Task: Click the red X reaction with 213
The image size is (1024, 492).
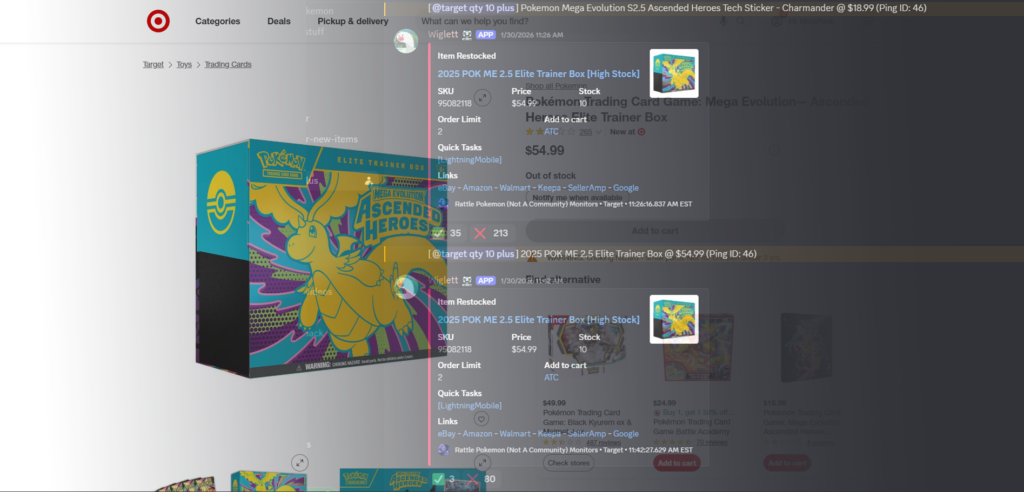Action: (490, 233)
